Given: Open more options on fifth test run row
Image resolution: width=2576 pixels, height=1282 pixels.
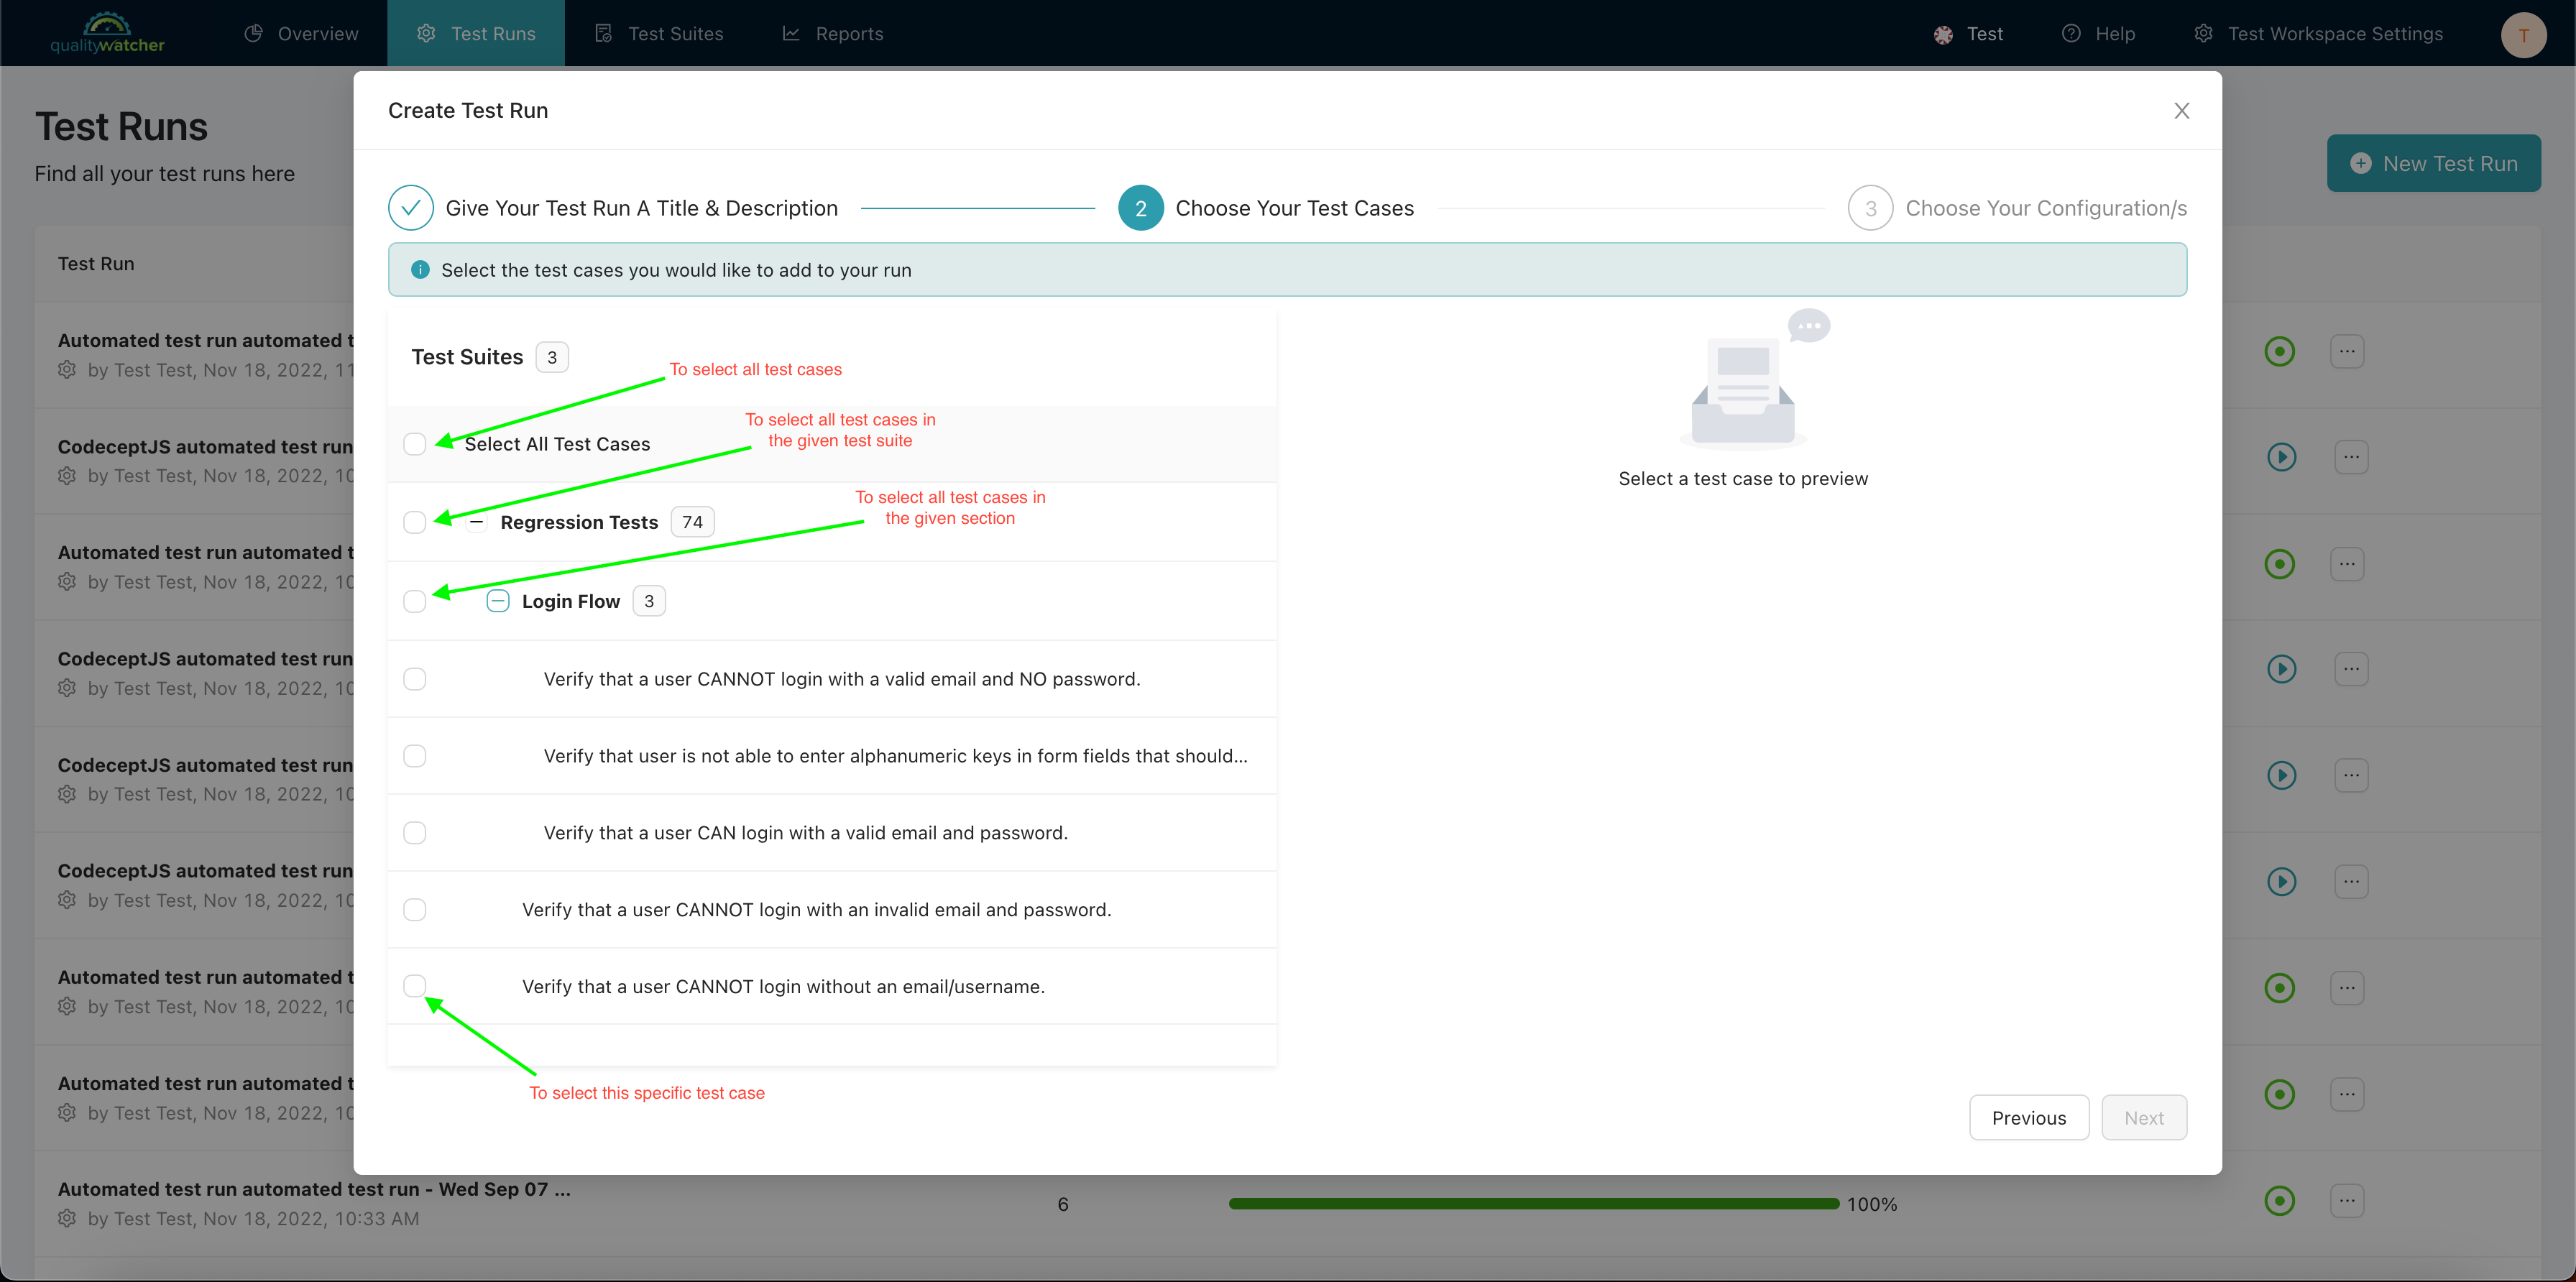Looking at the screenshot, I should point(2351,775).
